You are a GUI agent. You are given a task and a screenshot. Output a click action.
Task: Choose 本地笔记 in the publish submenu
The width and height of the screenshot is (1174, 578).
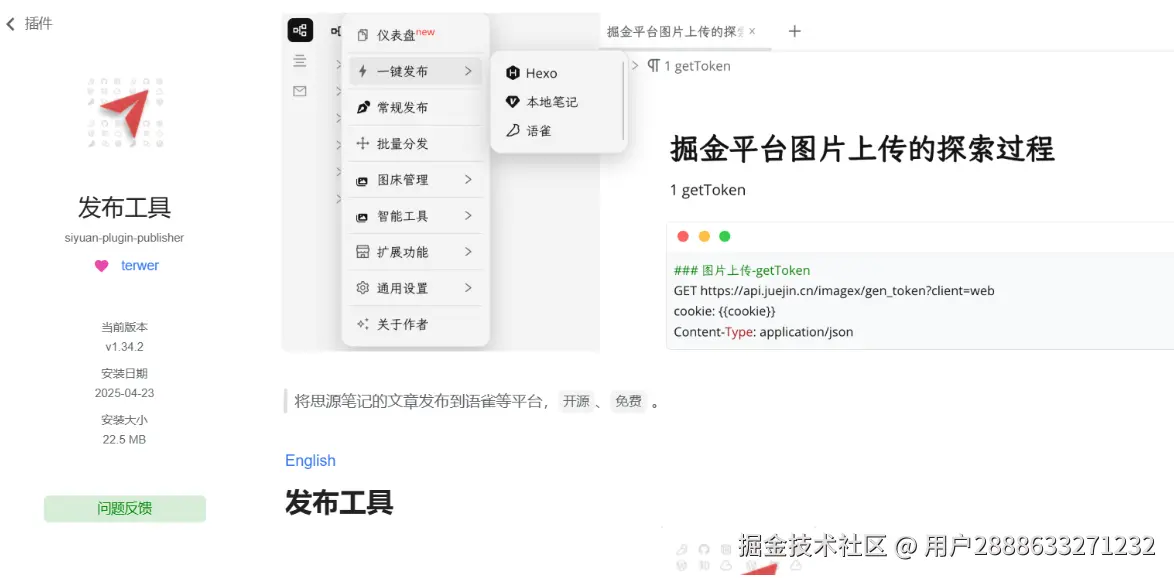tap(558, 102)
